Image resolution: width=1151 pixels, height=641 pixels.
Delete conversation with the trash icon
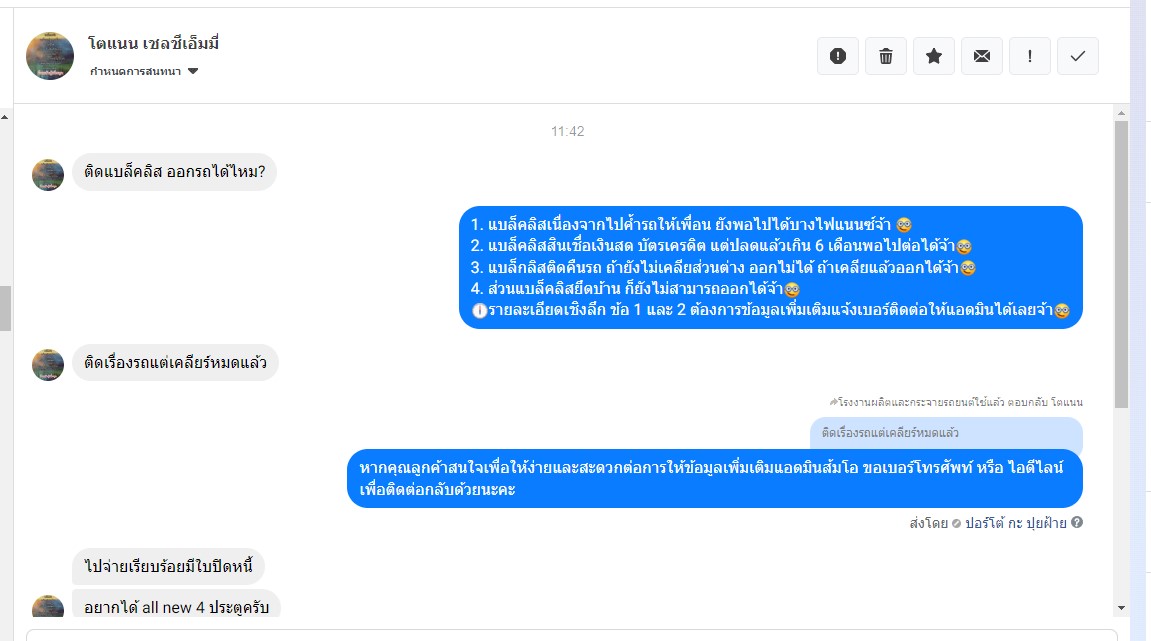pos(886,56)
